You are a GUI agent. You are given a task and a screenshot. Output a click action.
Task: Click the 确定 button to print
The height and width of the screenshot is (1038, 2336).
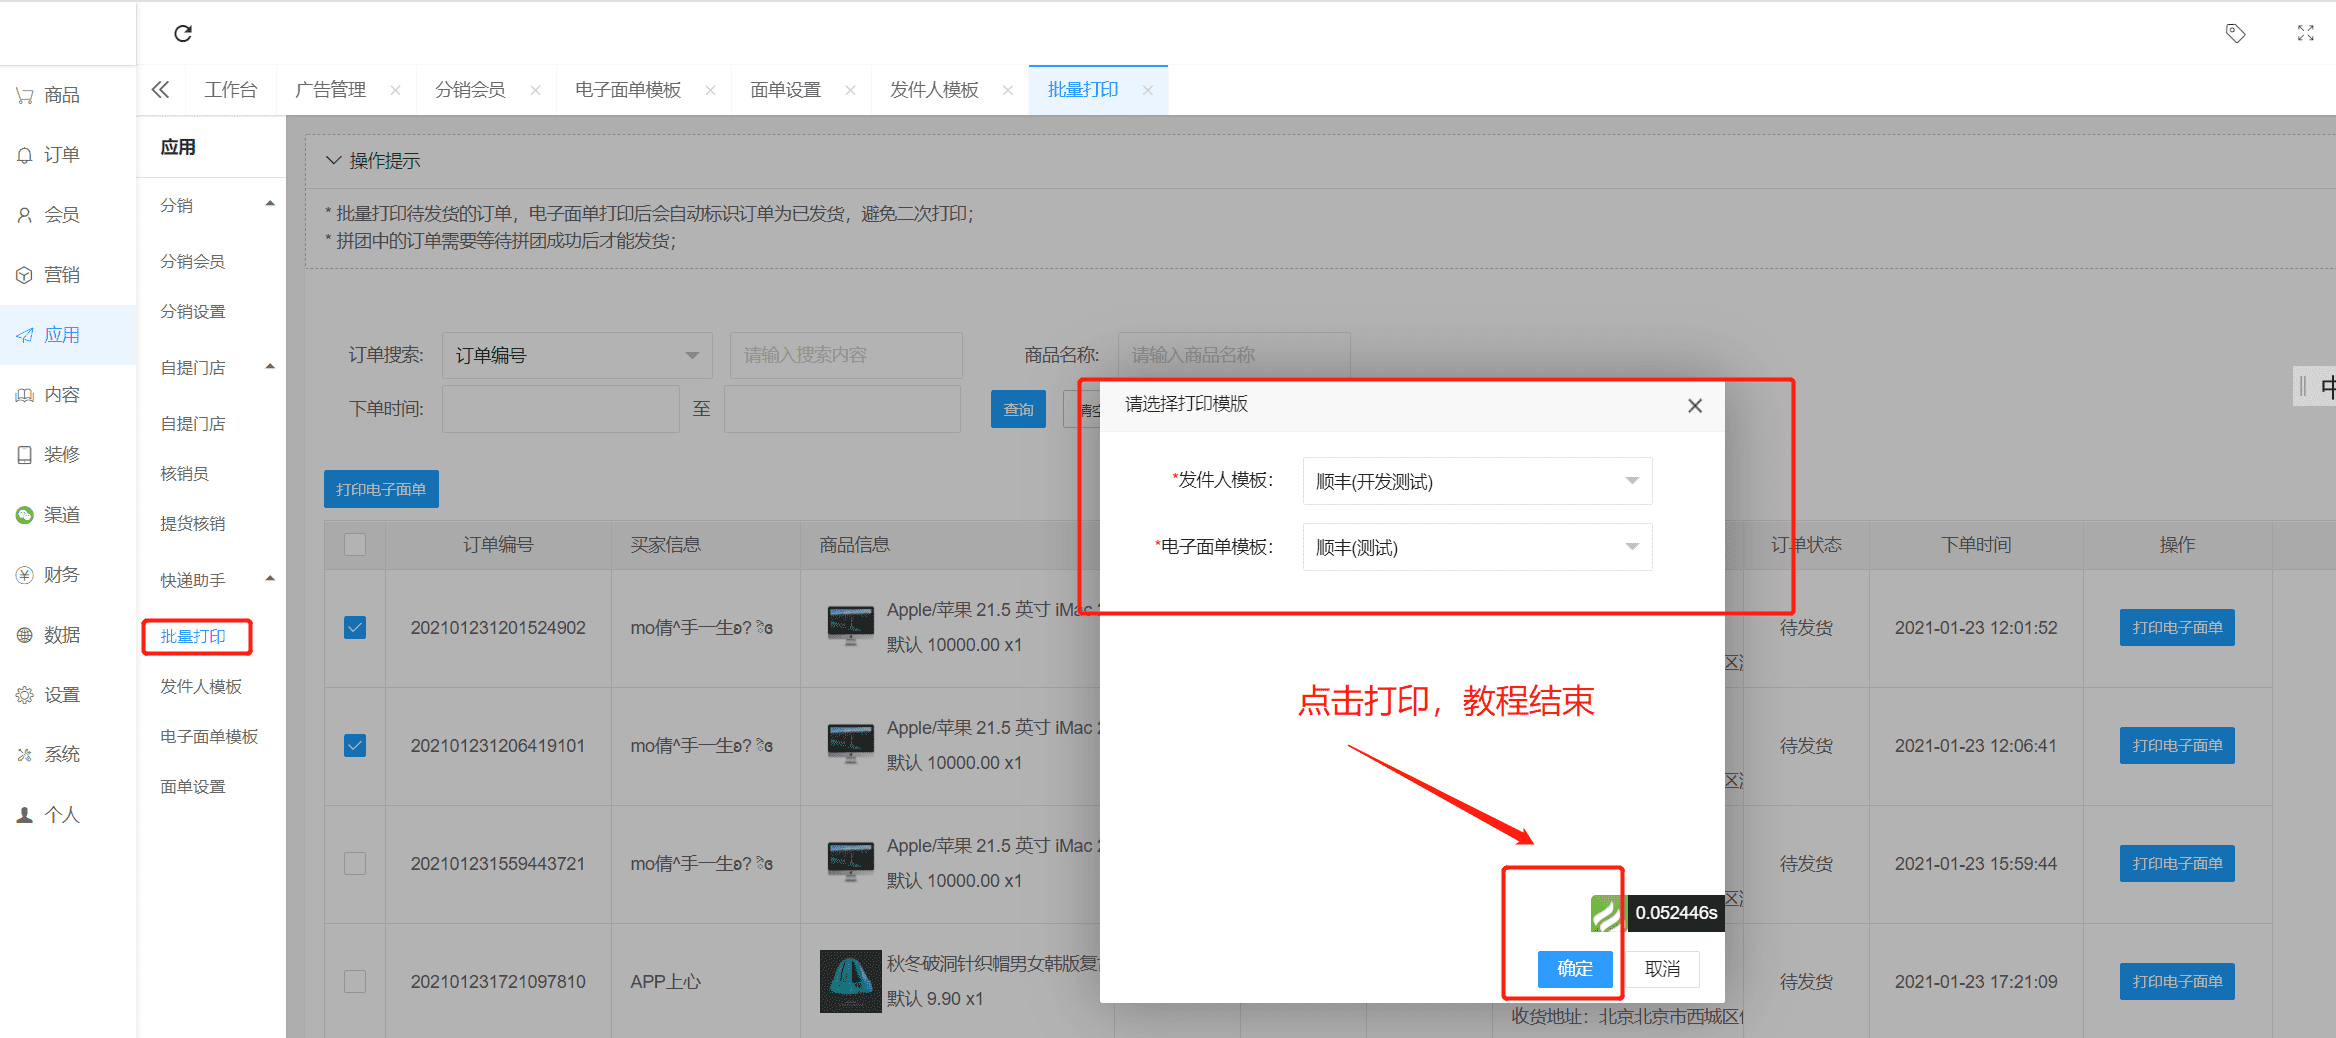pos(1574,968)
